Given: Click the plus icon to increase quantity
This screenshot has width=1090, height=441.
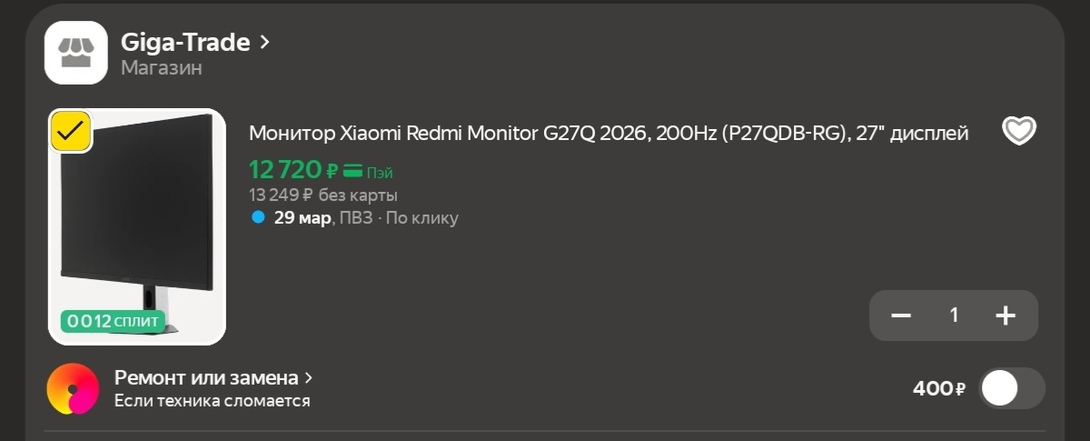Looking at the screenshot, I should (x=1005, y=316).
